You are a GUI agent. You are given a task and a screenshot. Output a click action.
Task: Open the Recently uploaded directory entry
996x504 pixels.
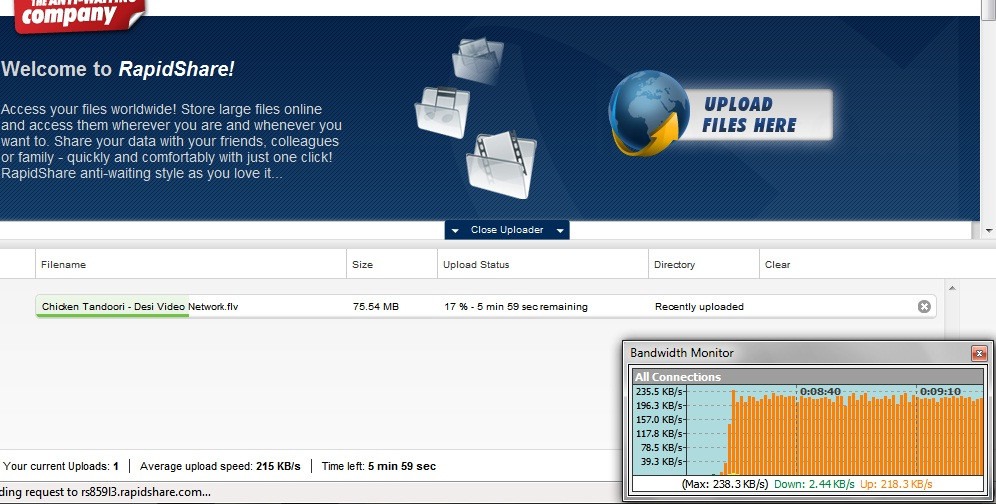699,306
